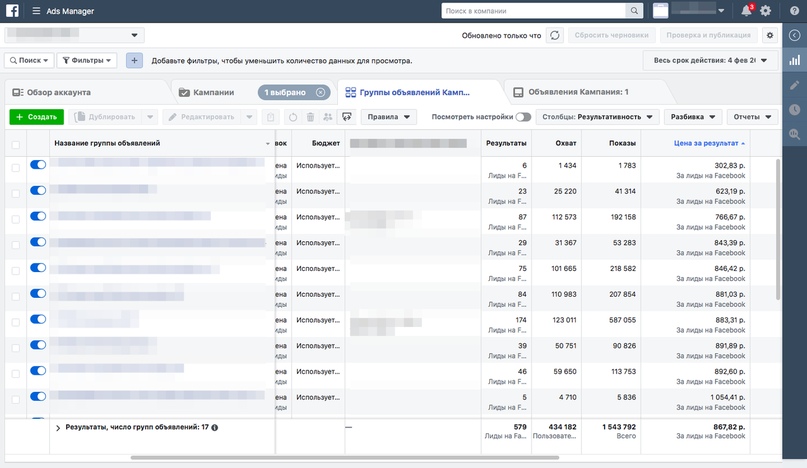Turn off ad set with 1 054,41 р. cost
This screenshot has height=468, width=807.
38,396
